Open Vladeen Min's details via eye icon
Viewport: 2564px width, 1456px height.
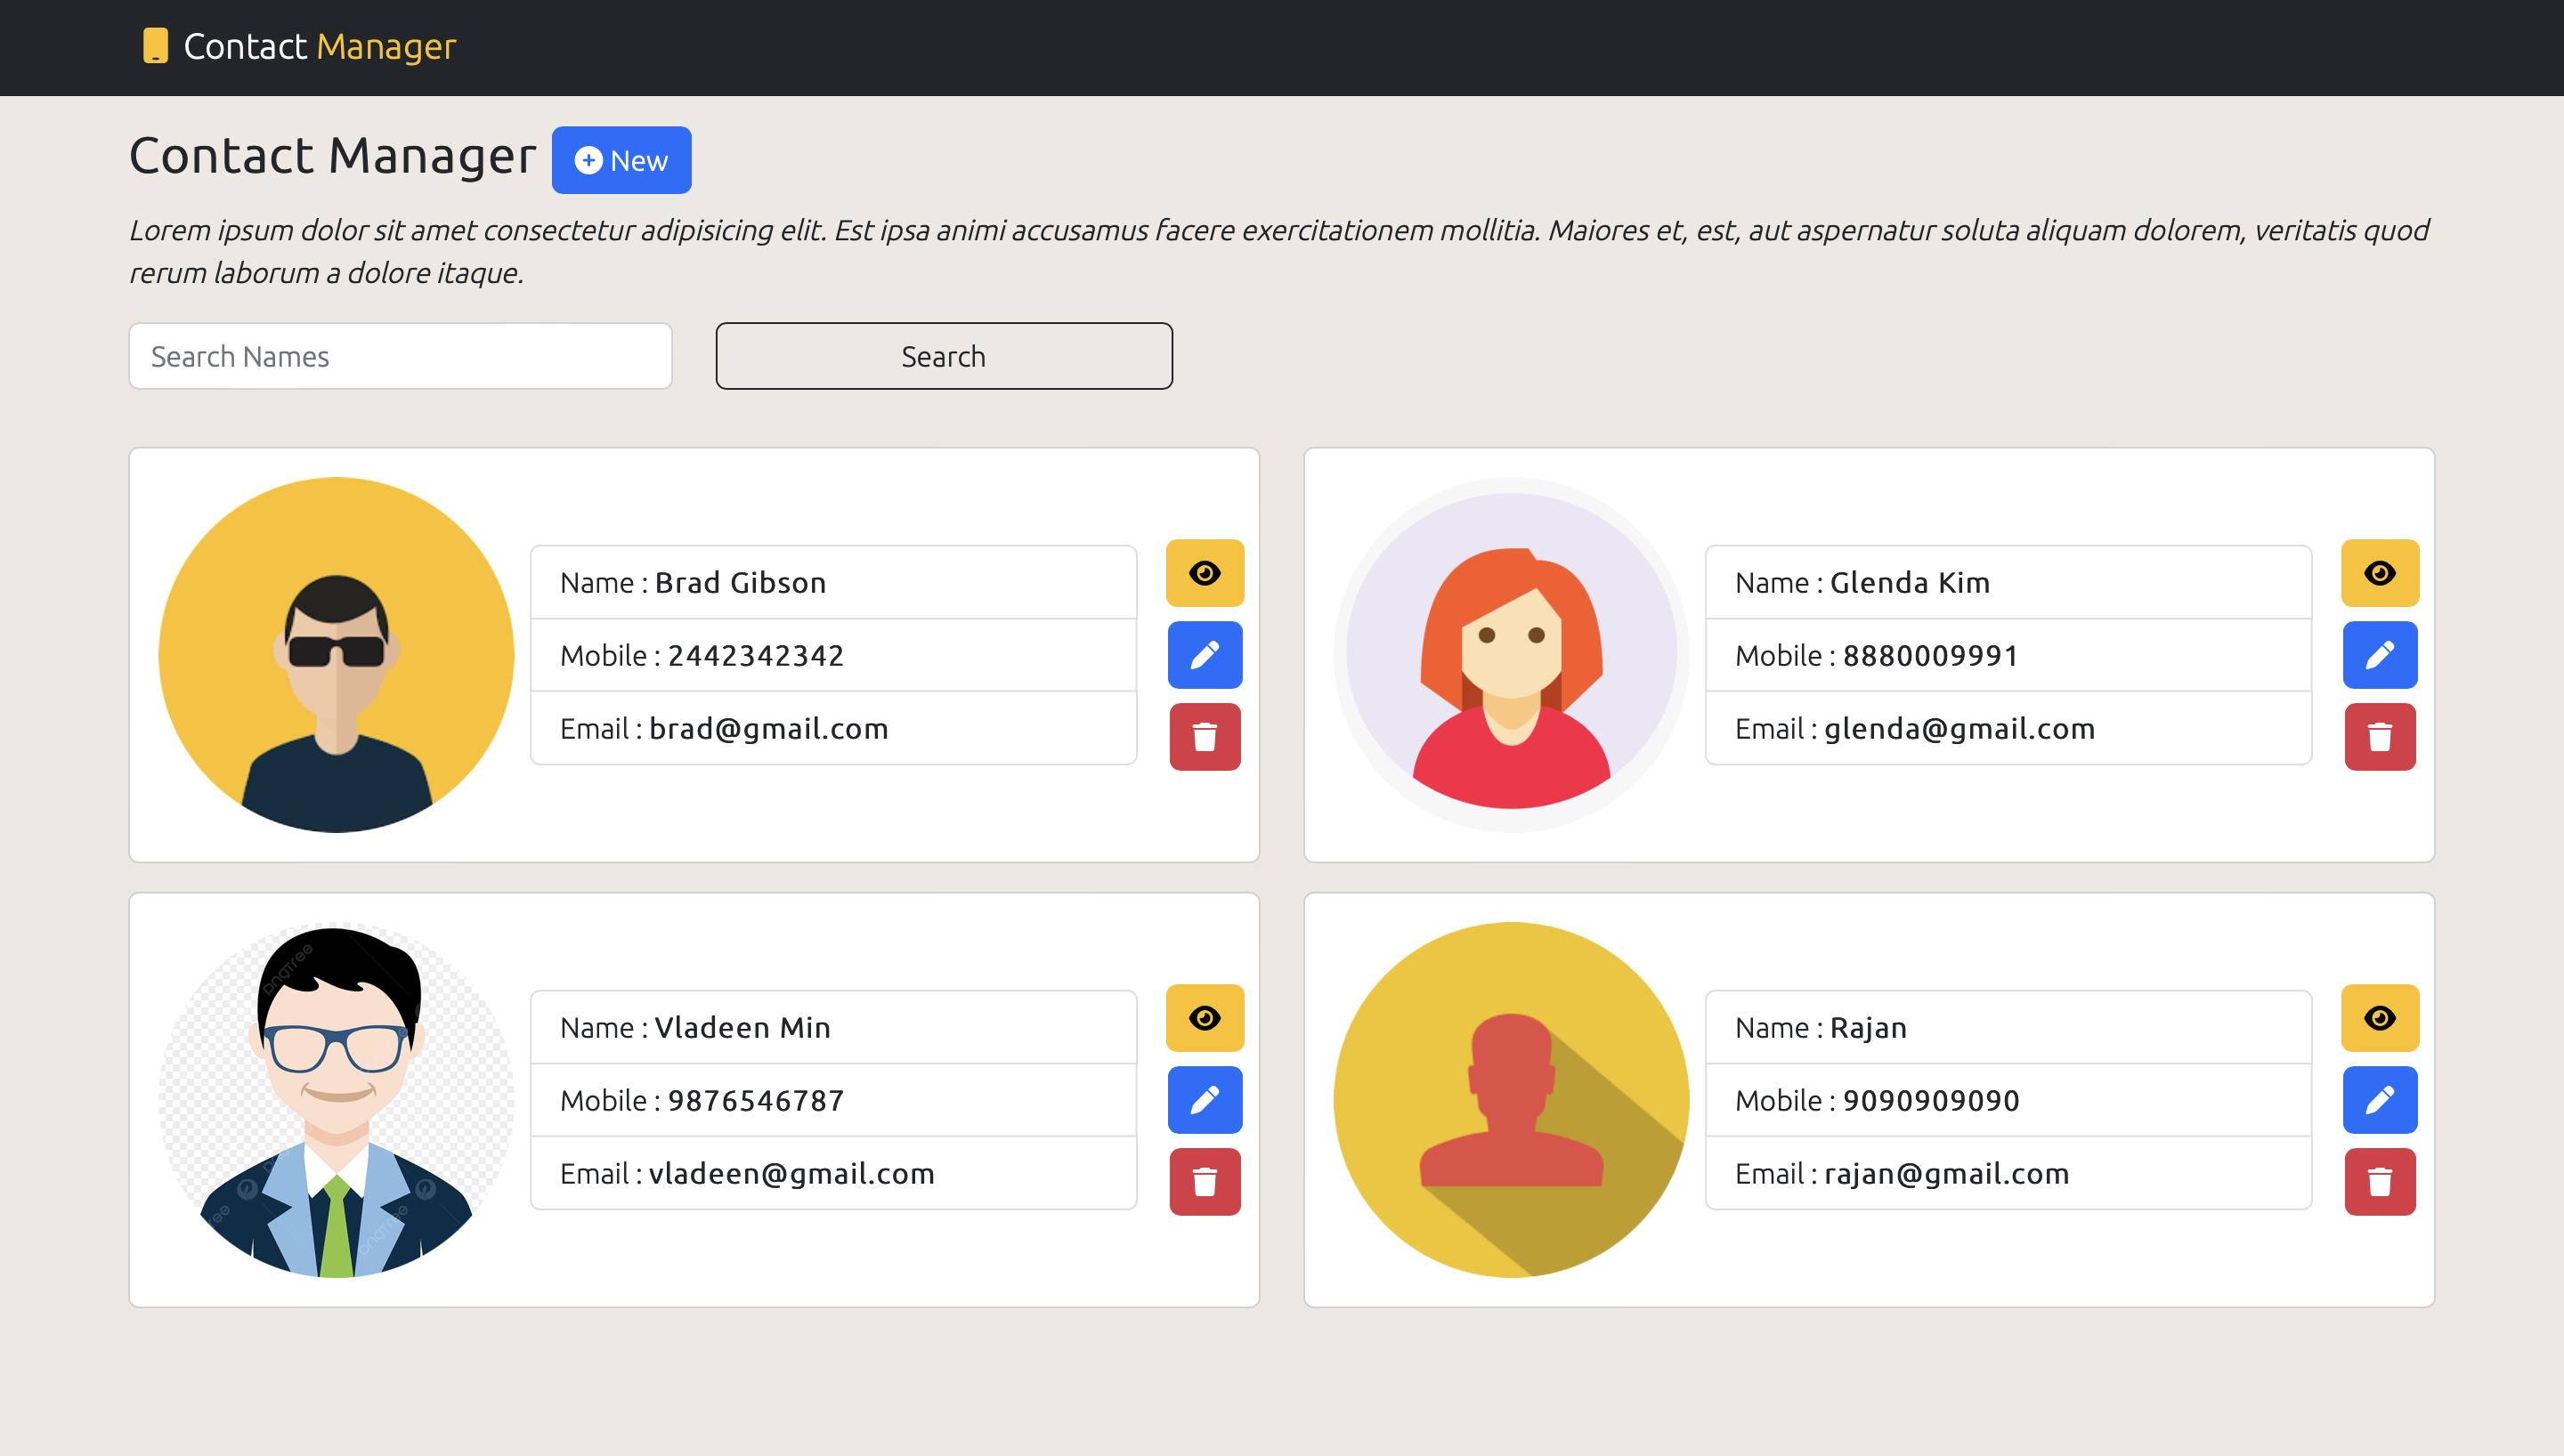tap(1205, 1018)
